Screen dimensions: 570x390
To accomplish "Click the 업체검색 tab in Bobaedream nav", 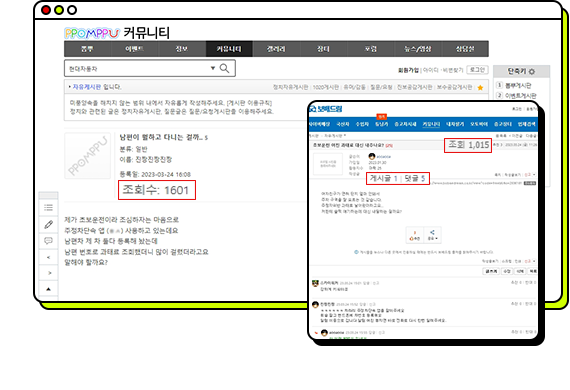I will [x=527, y=124].
